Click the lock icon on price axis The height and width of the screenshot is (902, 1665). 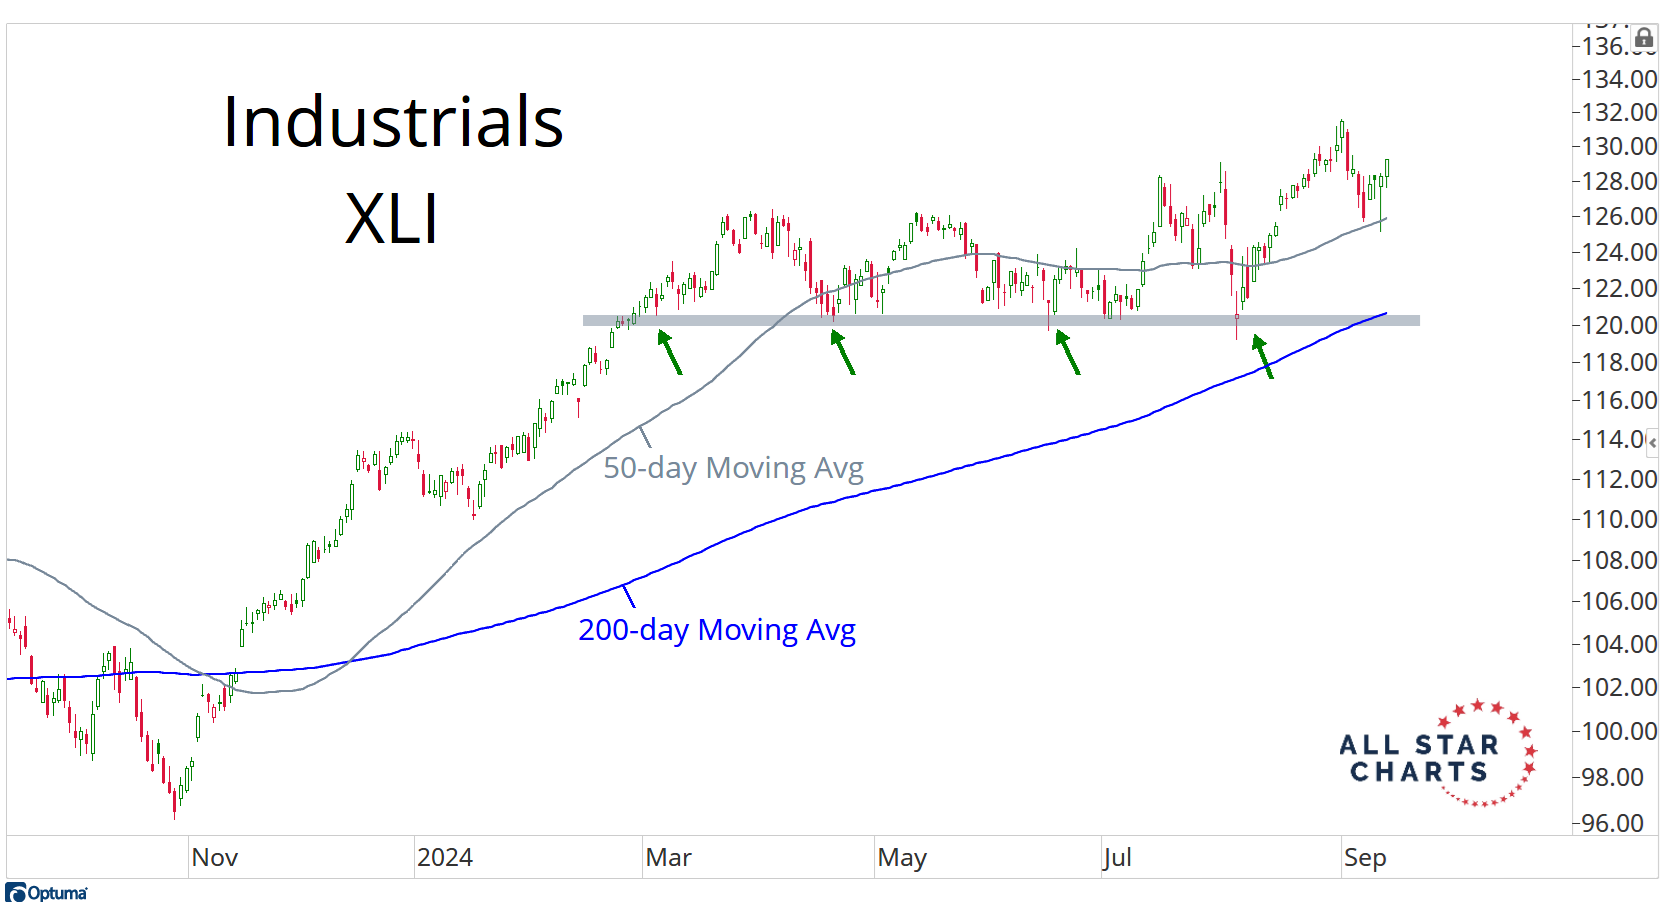(x=1644, y=39)
